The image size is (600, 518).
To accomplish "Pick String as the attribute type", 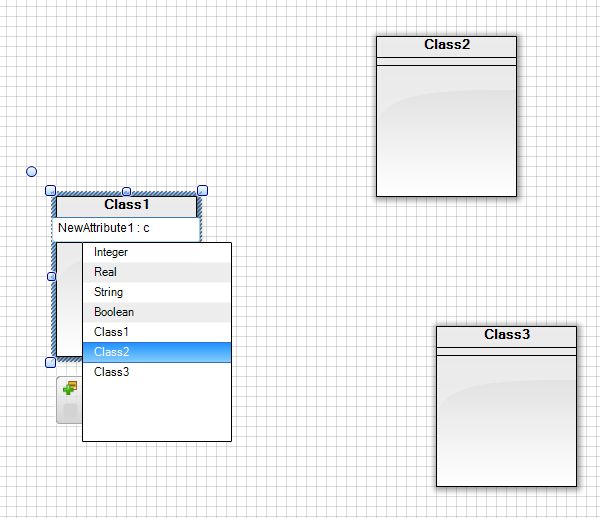I will [157, 292].
